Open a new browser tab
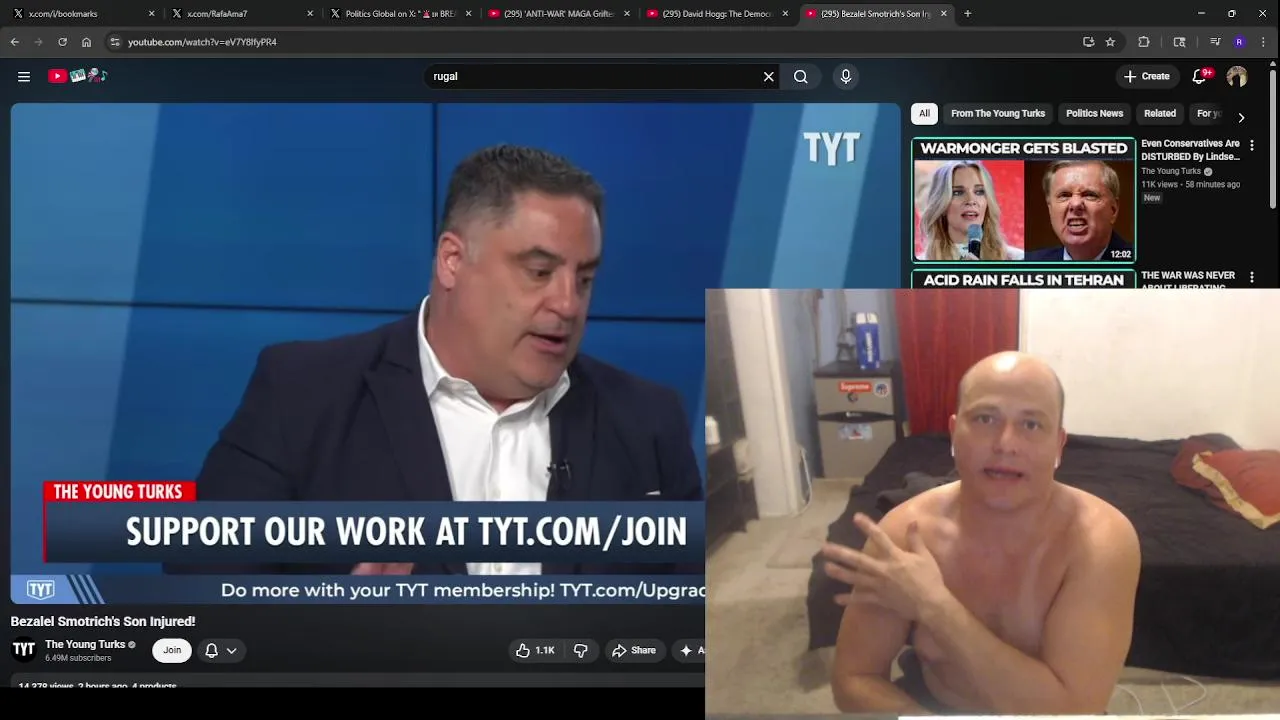 coord(968,14)
